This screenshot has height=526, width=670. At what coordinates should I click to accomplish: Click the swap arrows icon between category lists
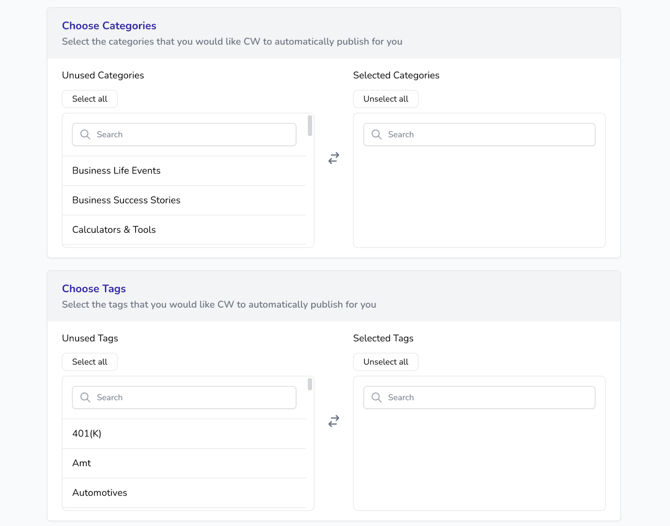click(334, 158)
